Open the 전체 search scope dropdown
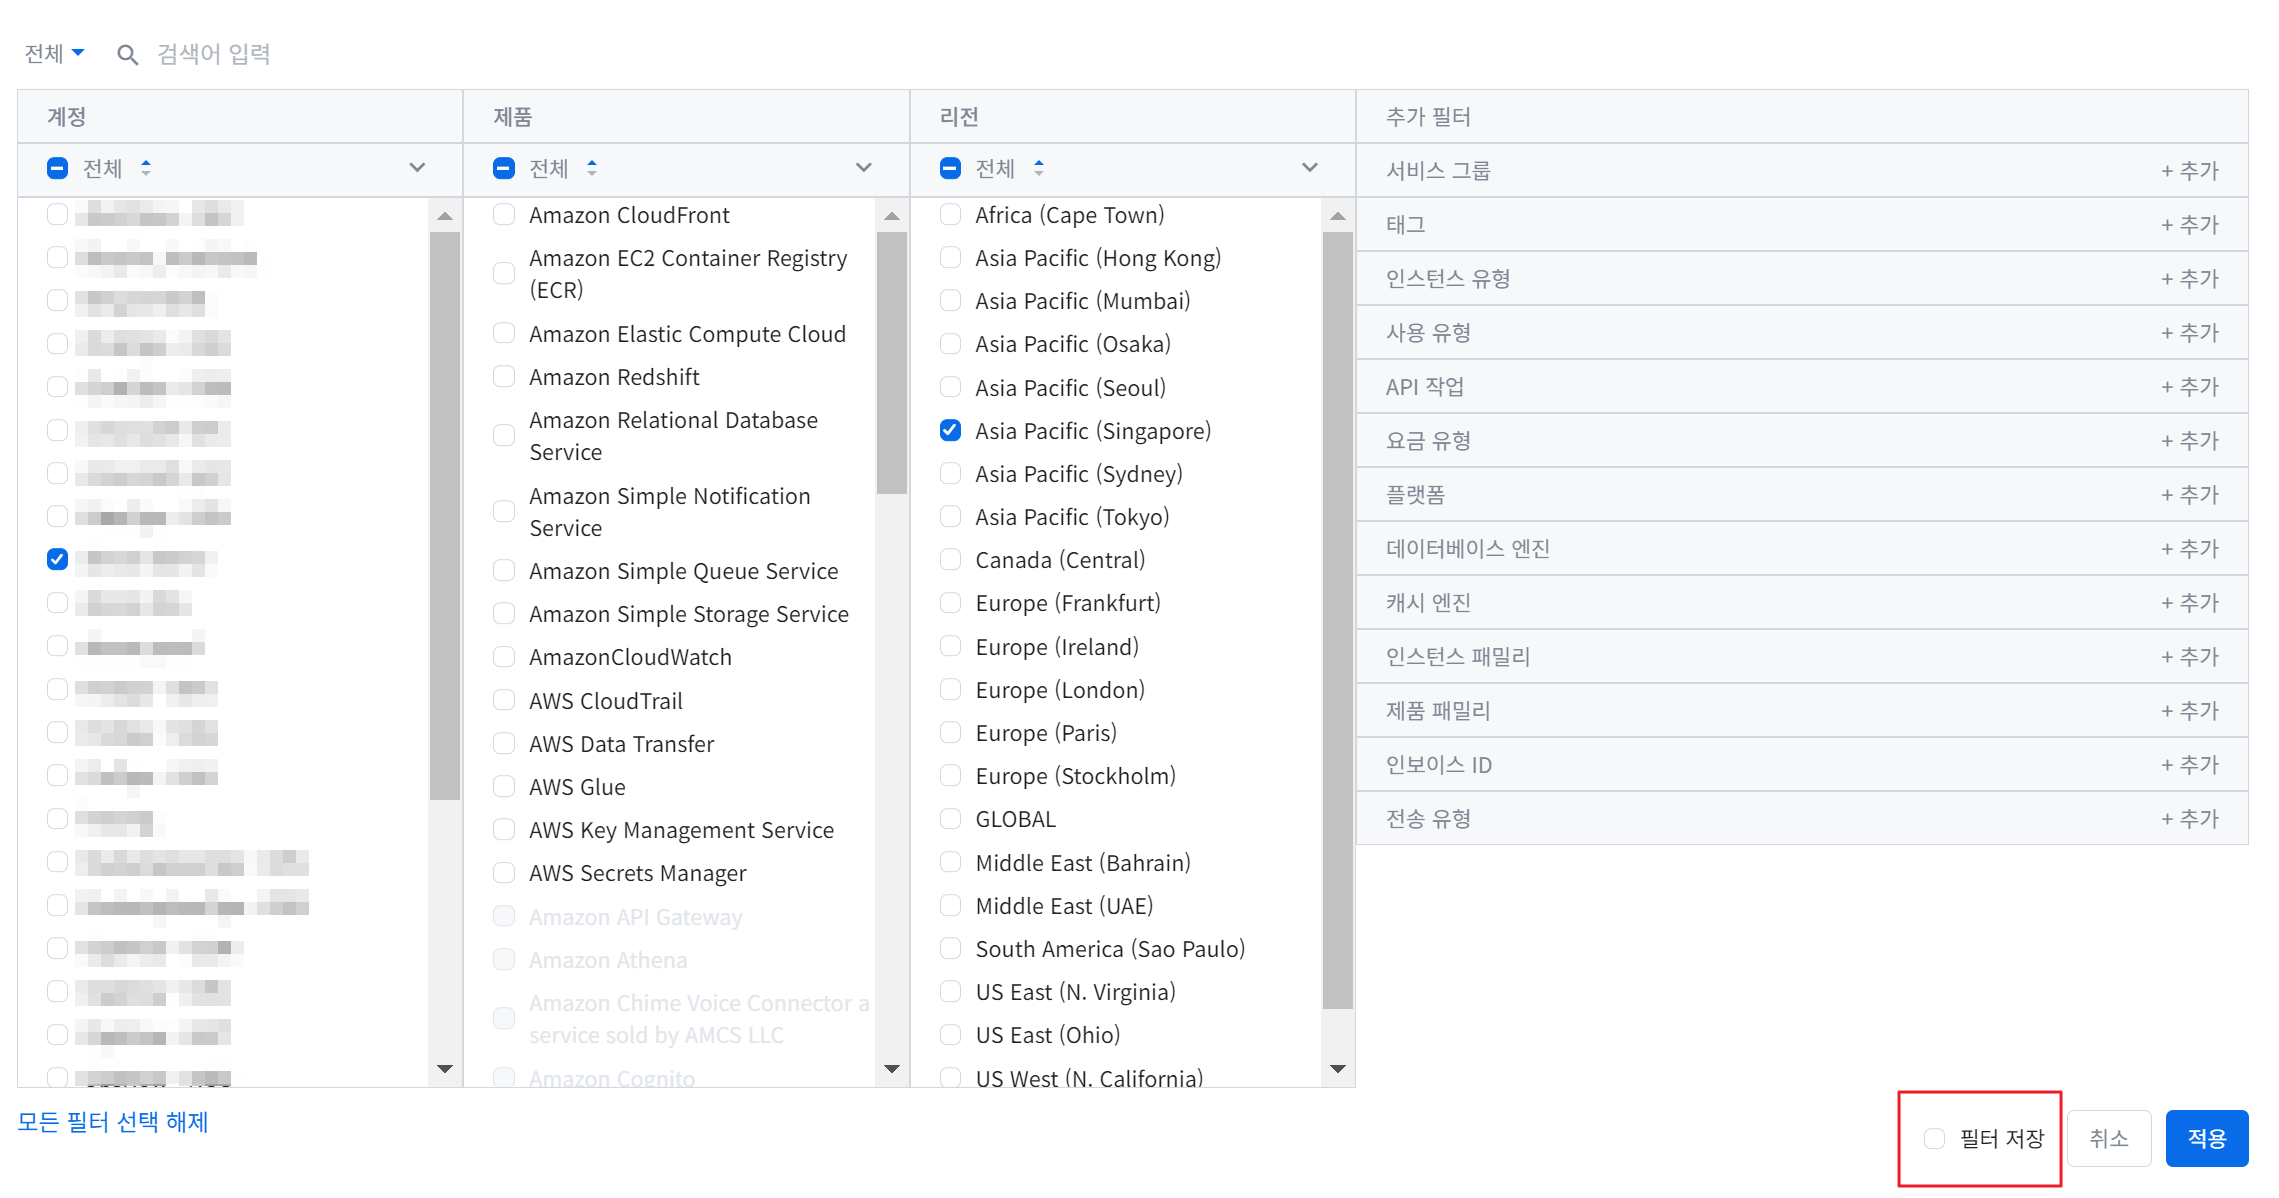The width and height of the screenshot is (2279, 1198). click(54, 54)
